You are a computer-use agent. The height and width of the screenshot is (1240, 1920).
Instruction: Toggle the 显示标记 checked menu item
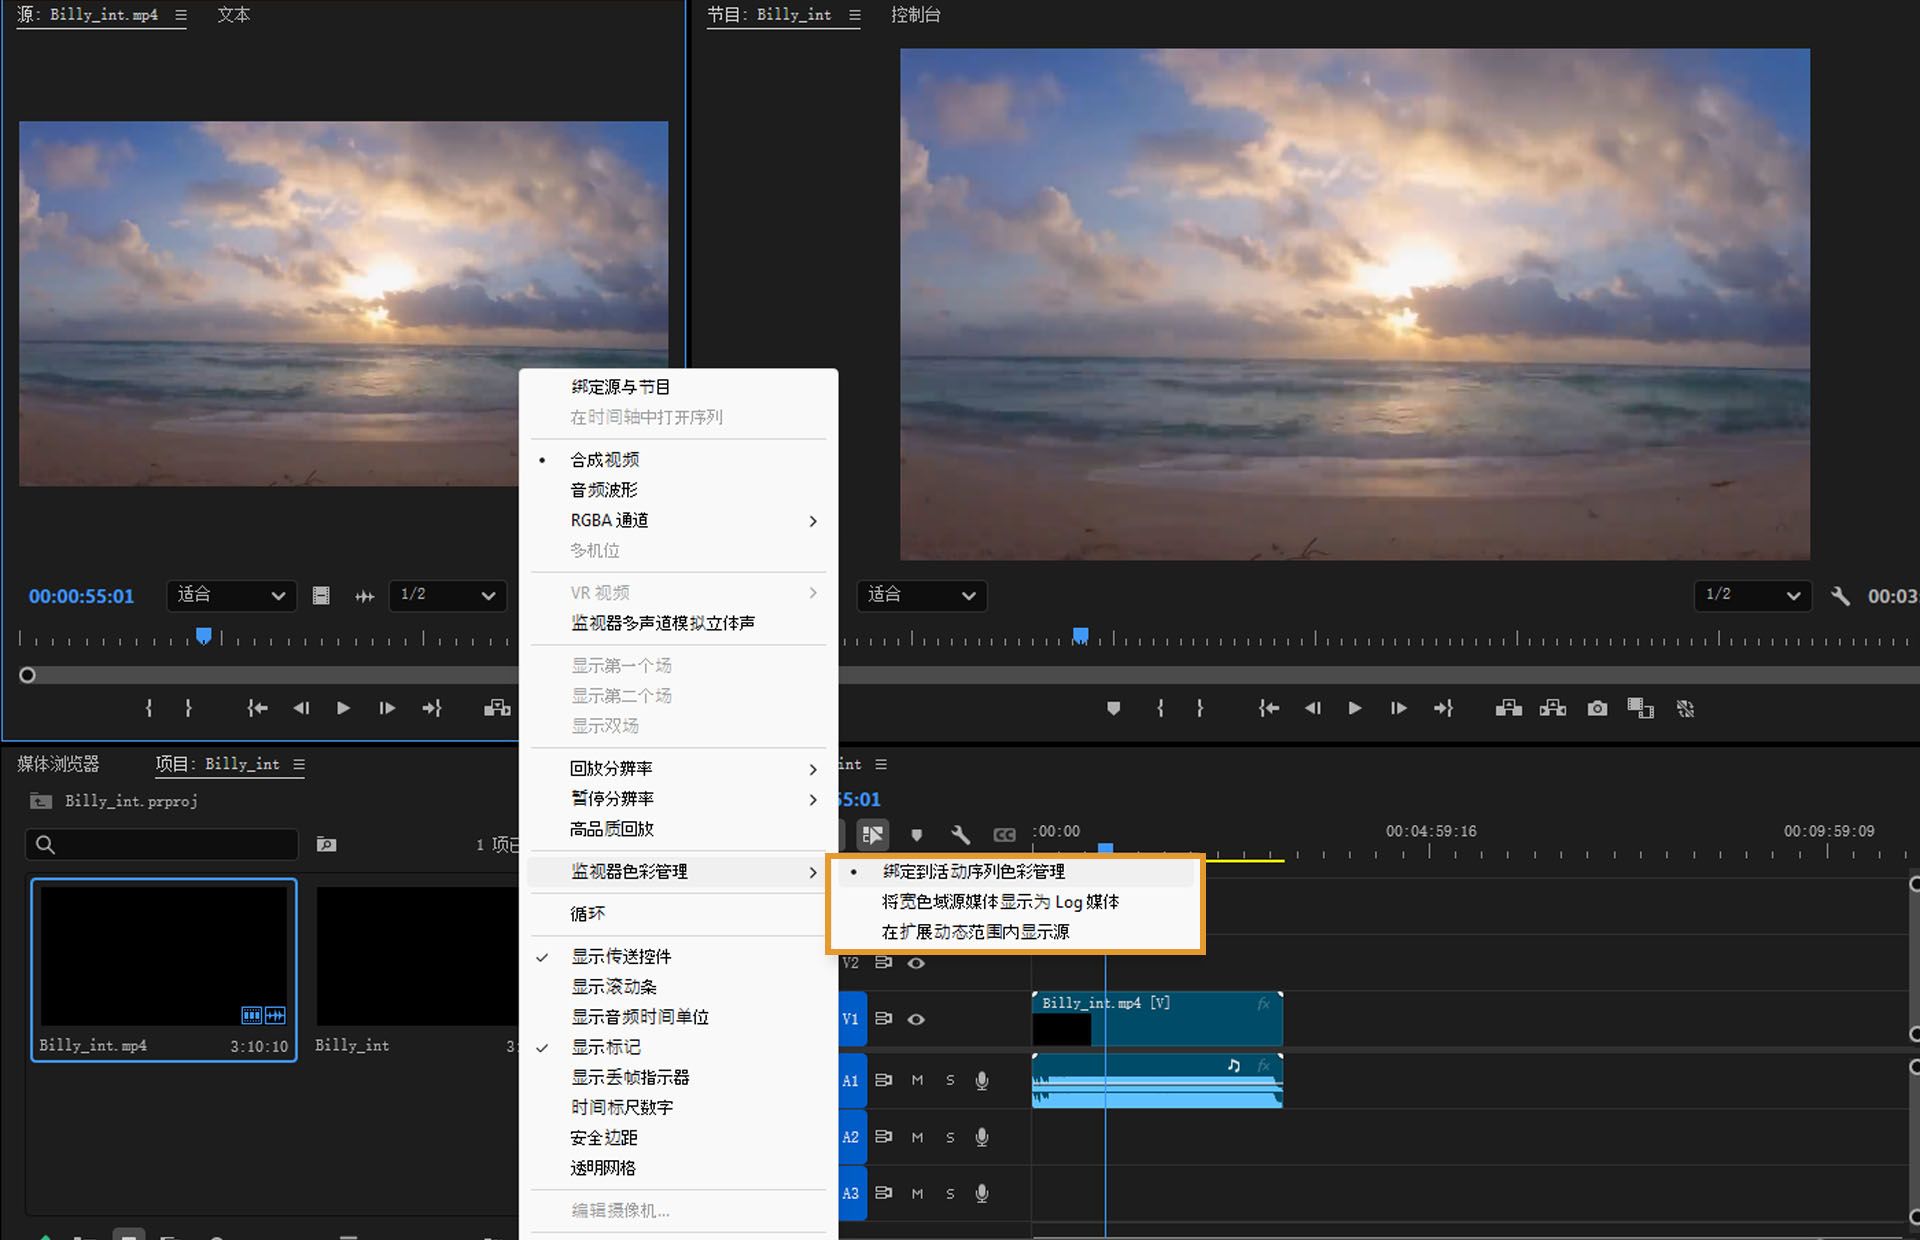click(x=606, y=1047)
